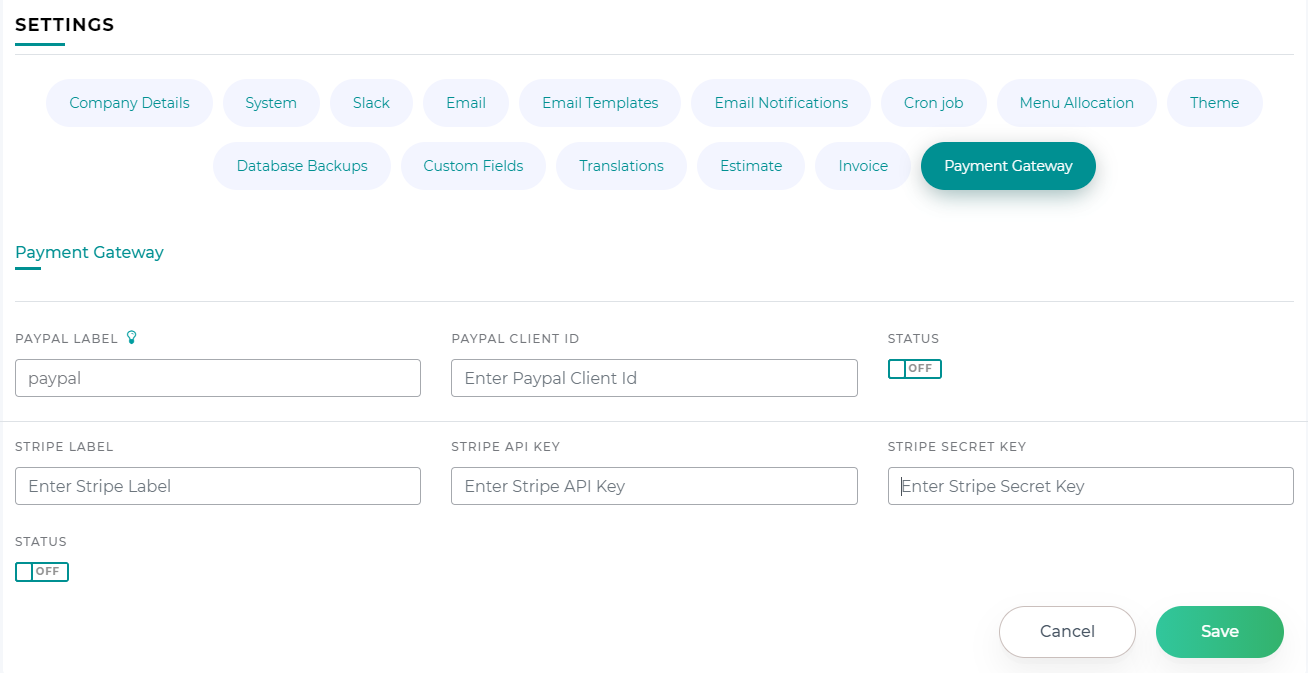Click the lightbulb hint icon beside Paypal Label

[131, 338]
